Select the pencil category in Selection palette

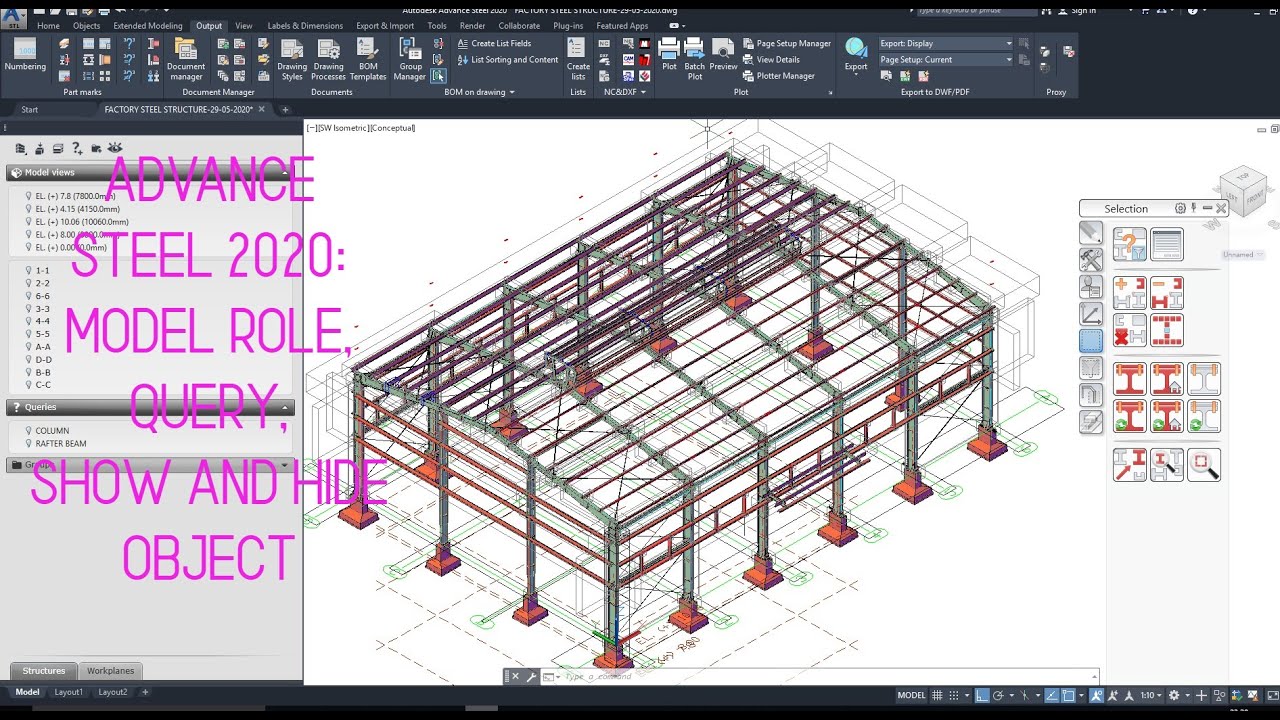coord(1091,233)
